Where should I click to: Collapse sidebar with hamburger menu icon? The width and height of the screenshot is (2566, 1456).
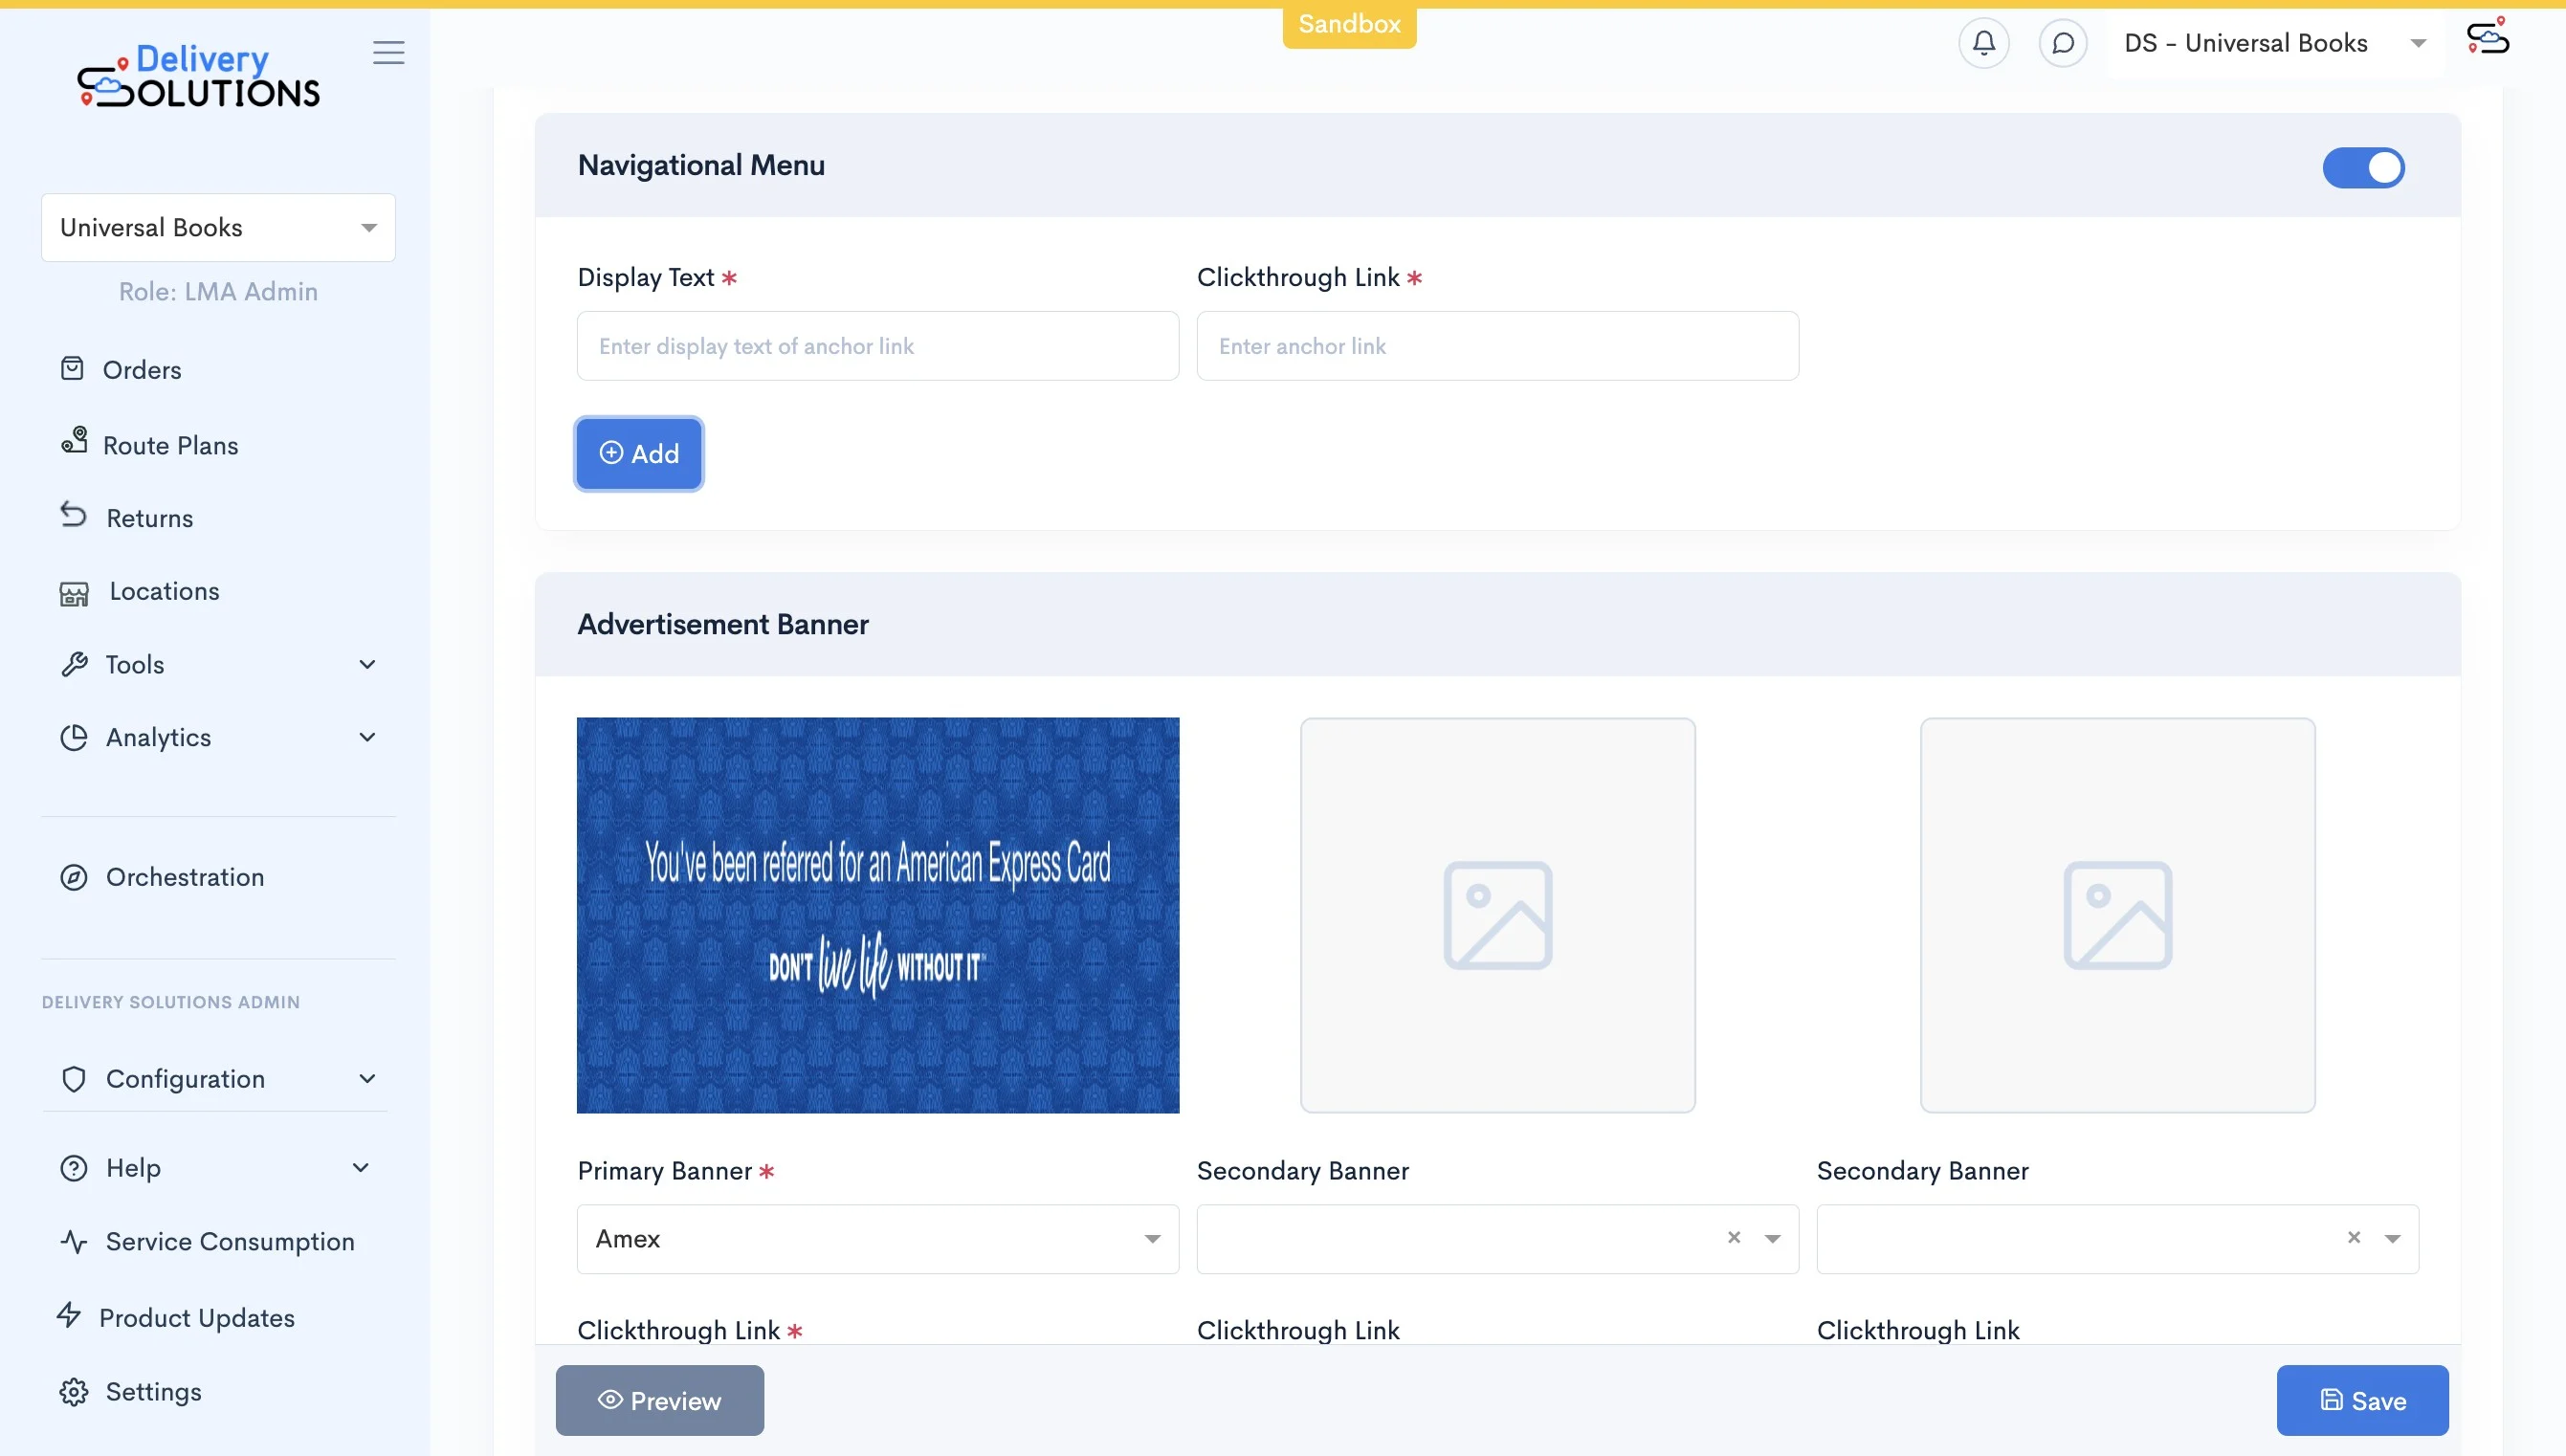[x=388, y=52]
